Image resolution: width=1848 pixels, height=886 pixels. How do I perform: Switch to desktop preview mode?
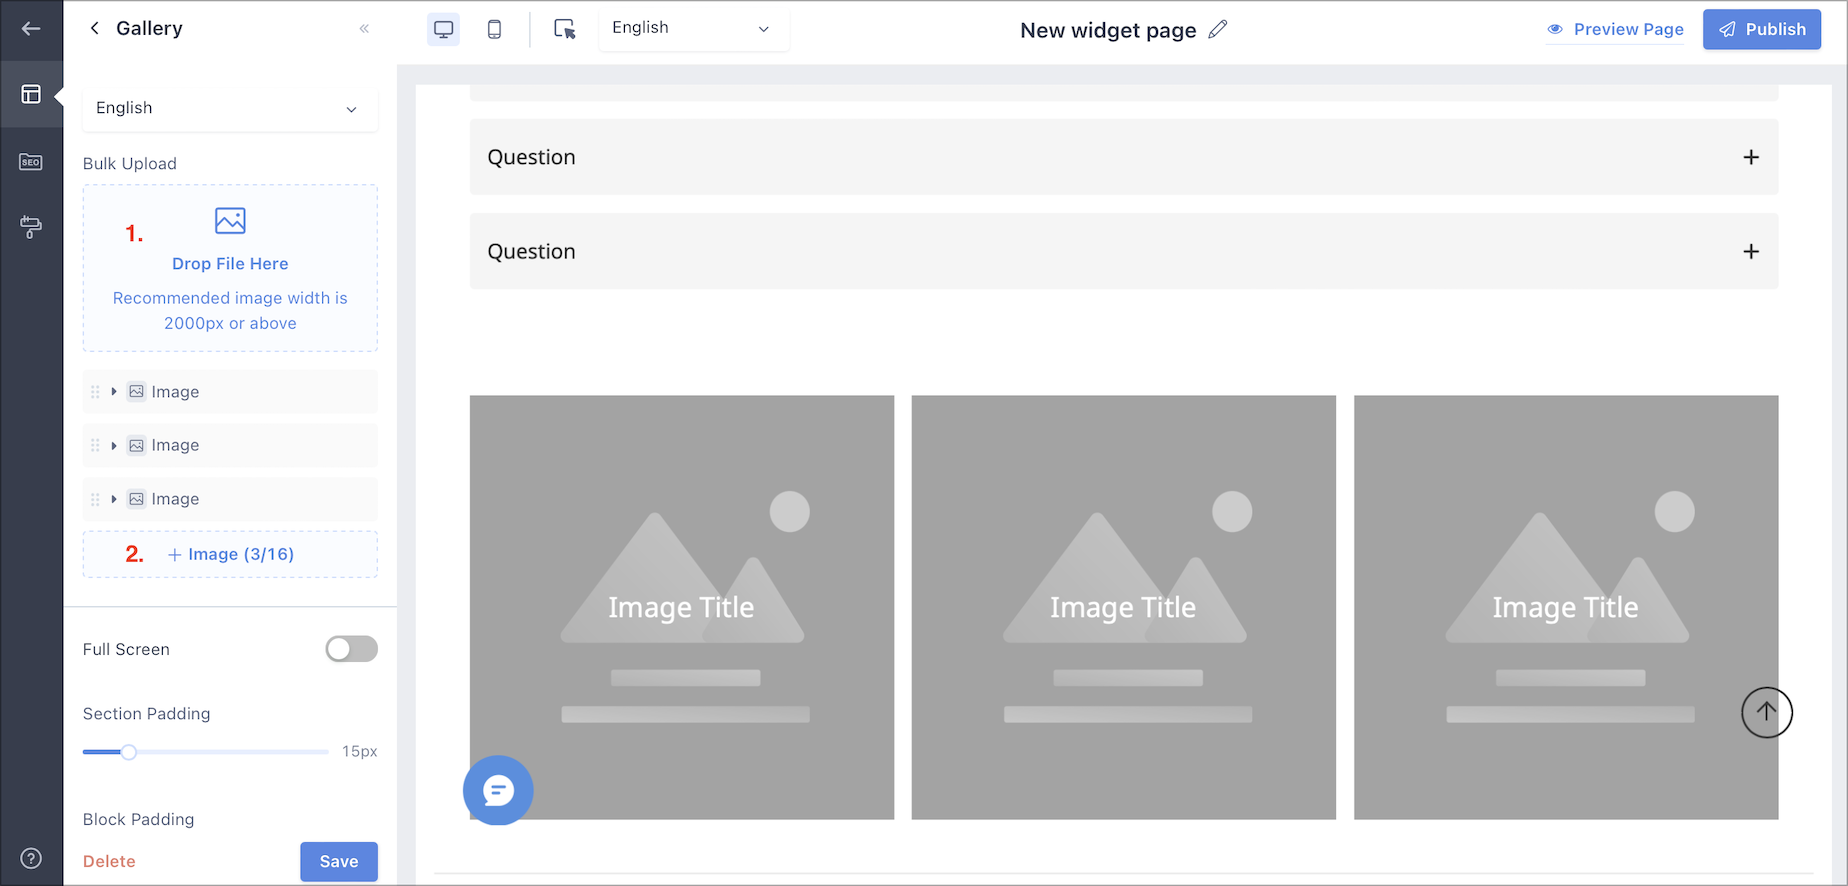(x=443, y=29)
